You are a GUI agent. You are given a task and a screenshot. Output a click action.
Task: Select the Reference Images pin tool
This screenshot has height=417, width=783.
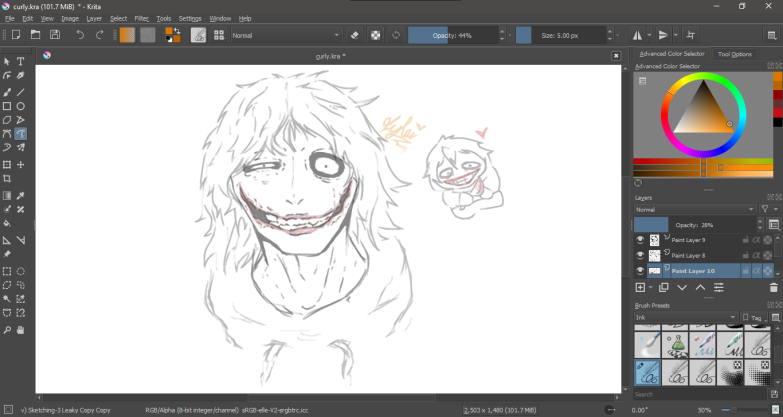tap(7, 254)
